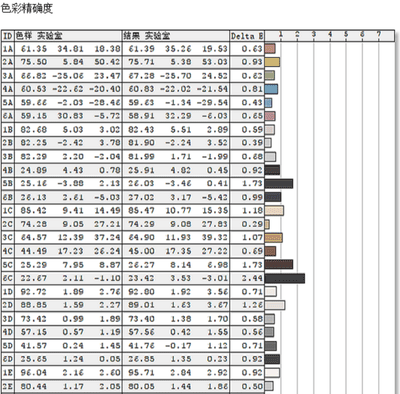Click the olive green bar in row 3A
The height and width of the screenshot is (394, 400).
(270, 76)
